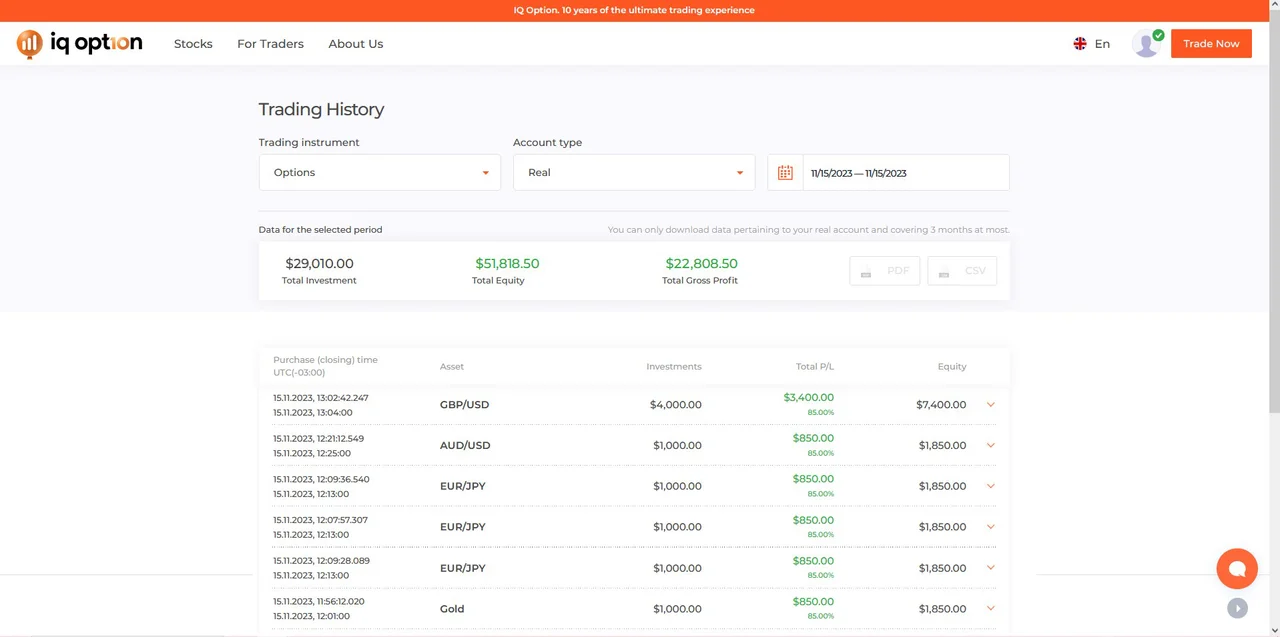Click the AUD/USD asset name

[465, 445]
